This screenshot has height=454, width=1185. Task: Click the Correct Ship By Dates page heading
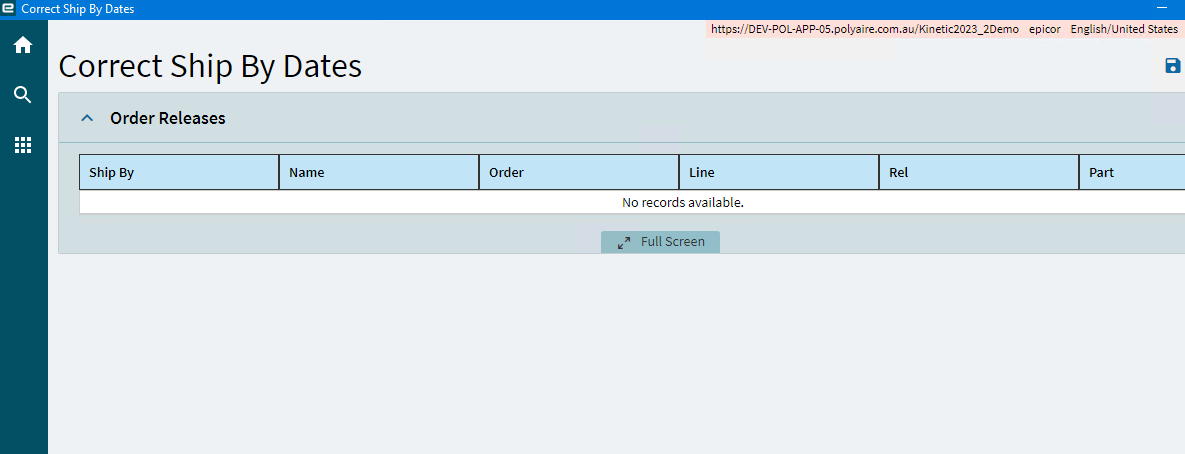210,66
